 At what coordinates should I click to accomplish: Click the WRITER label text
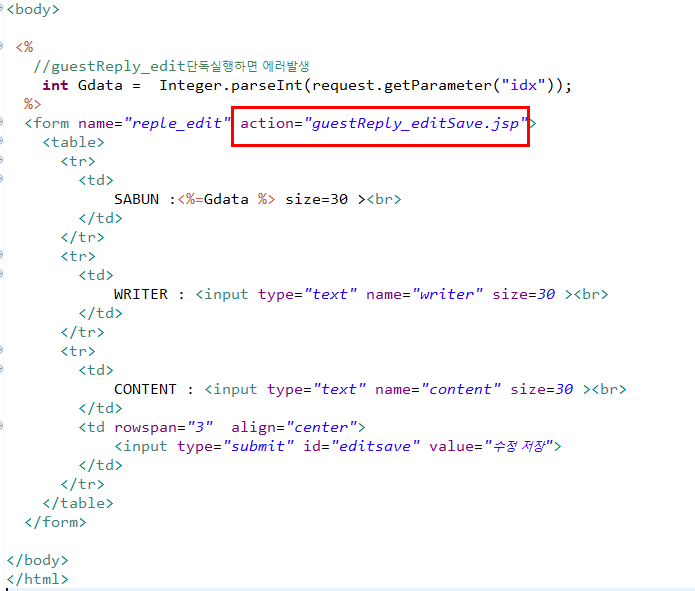click(141, 294)
